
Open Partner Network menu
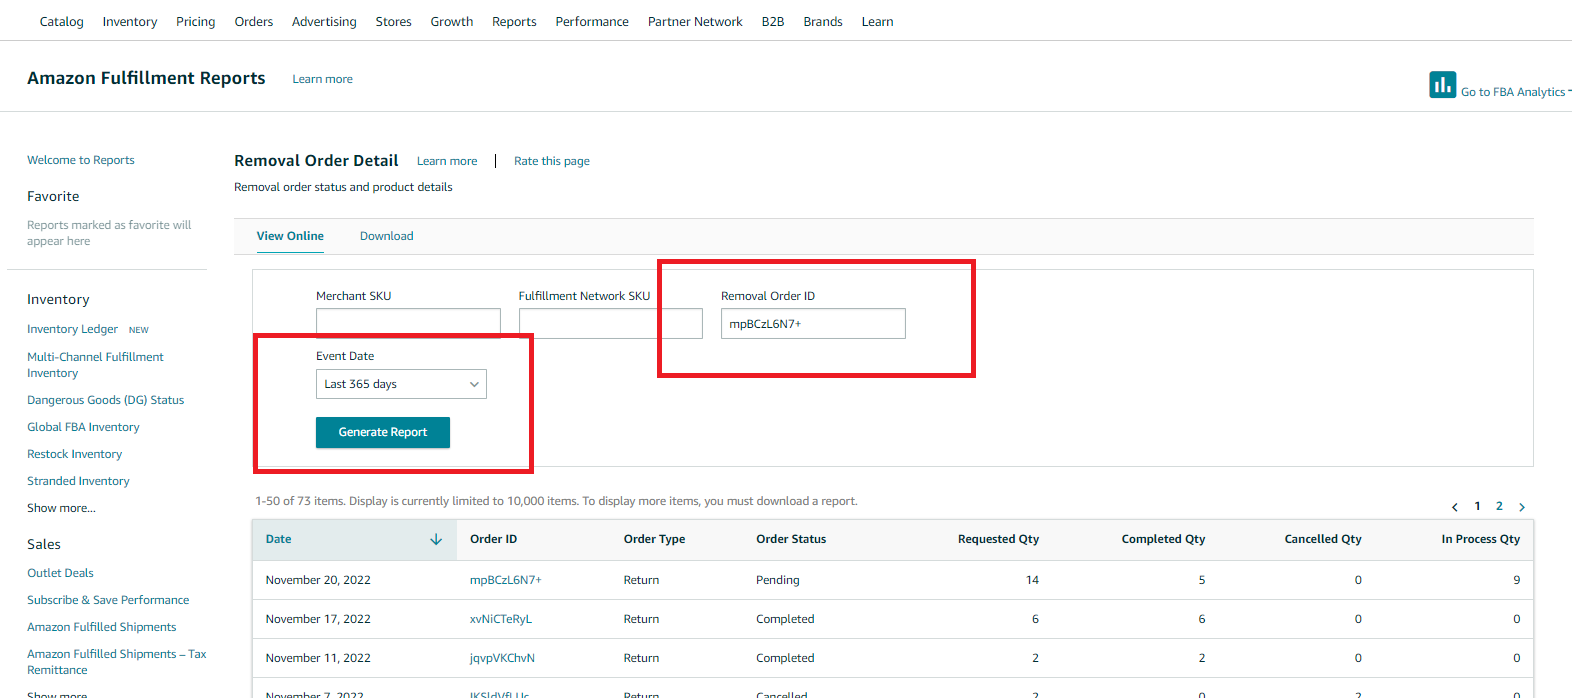coord(695,21)
